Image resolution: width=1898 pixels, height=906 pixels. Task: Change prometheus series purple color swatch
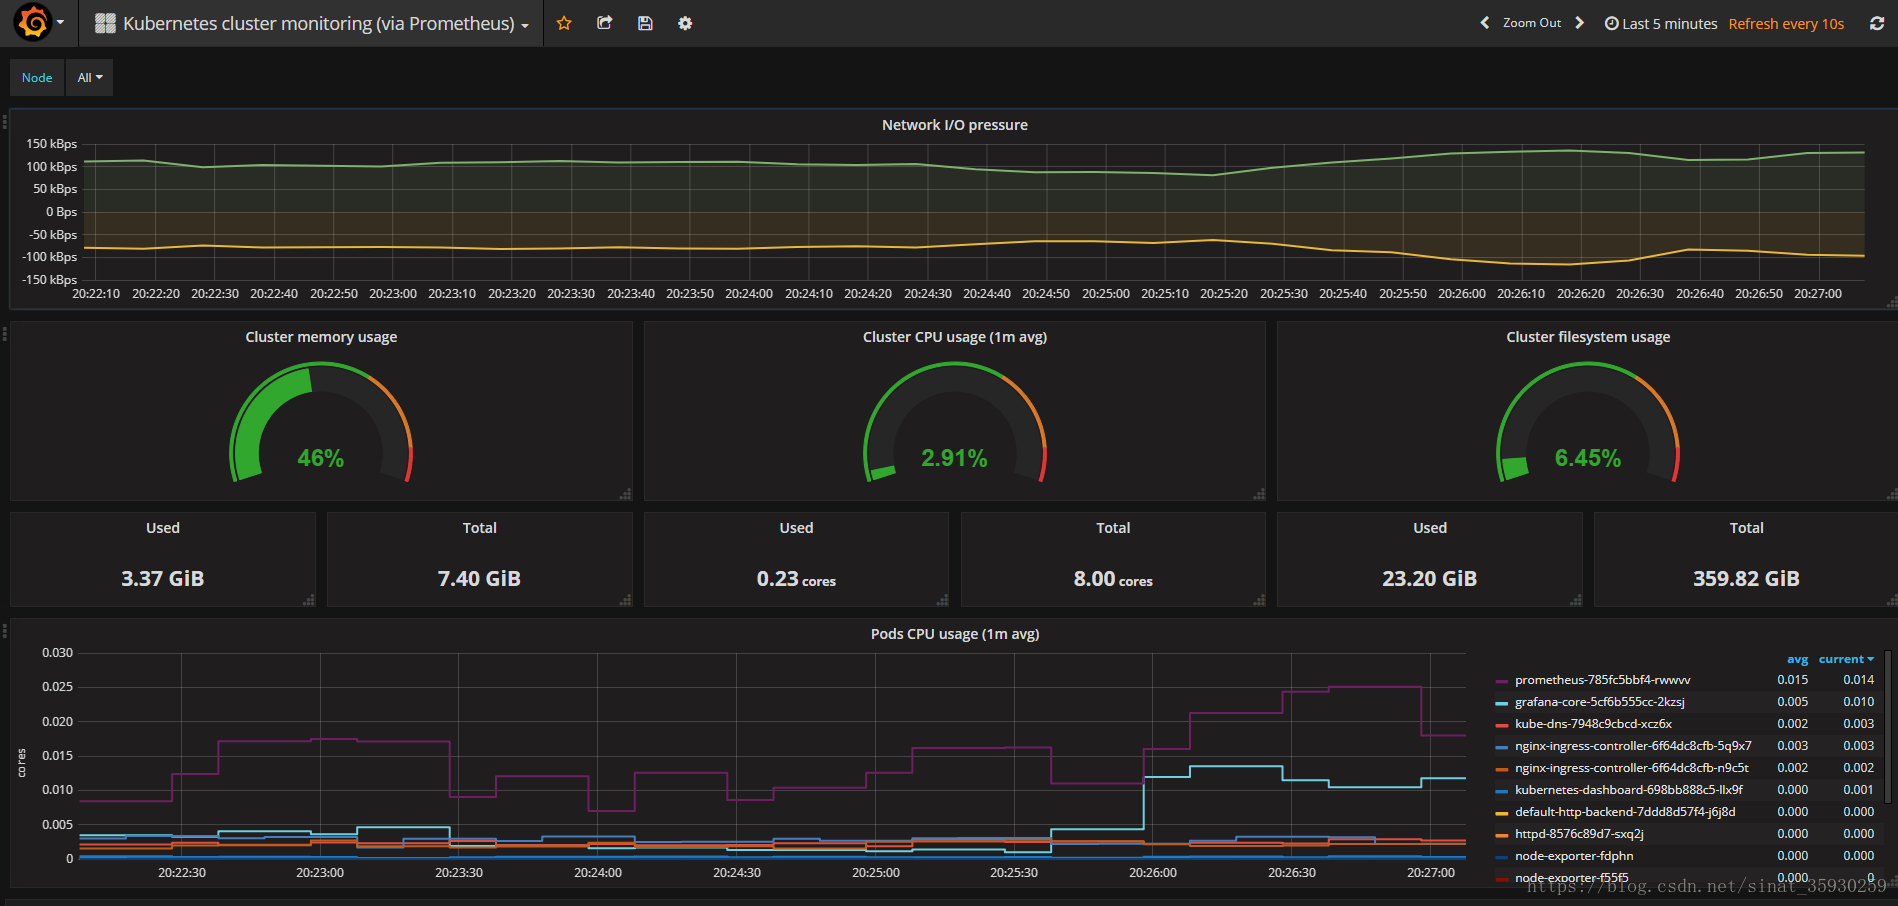pos(1501,681)
